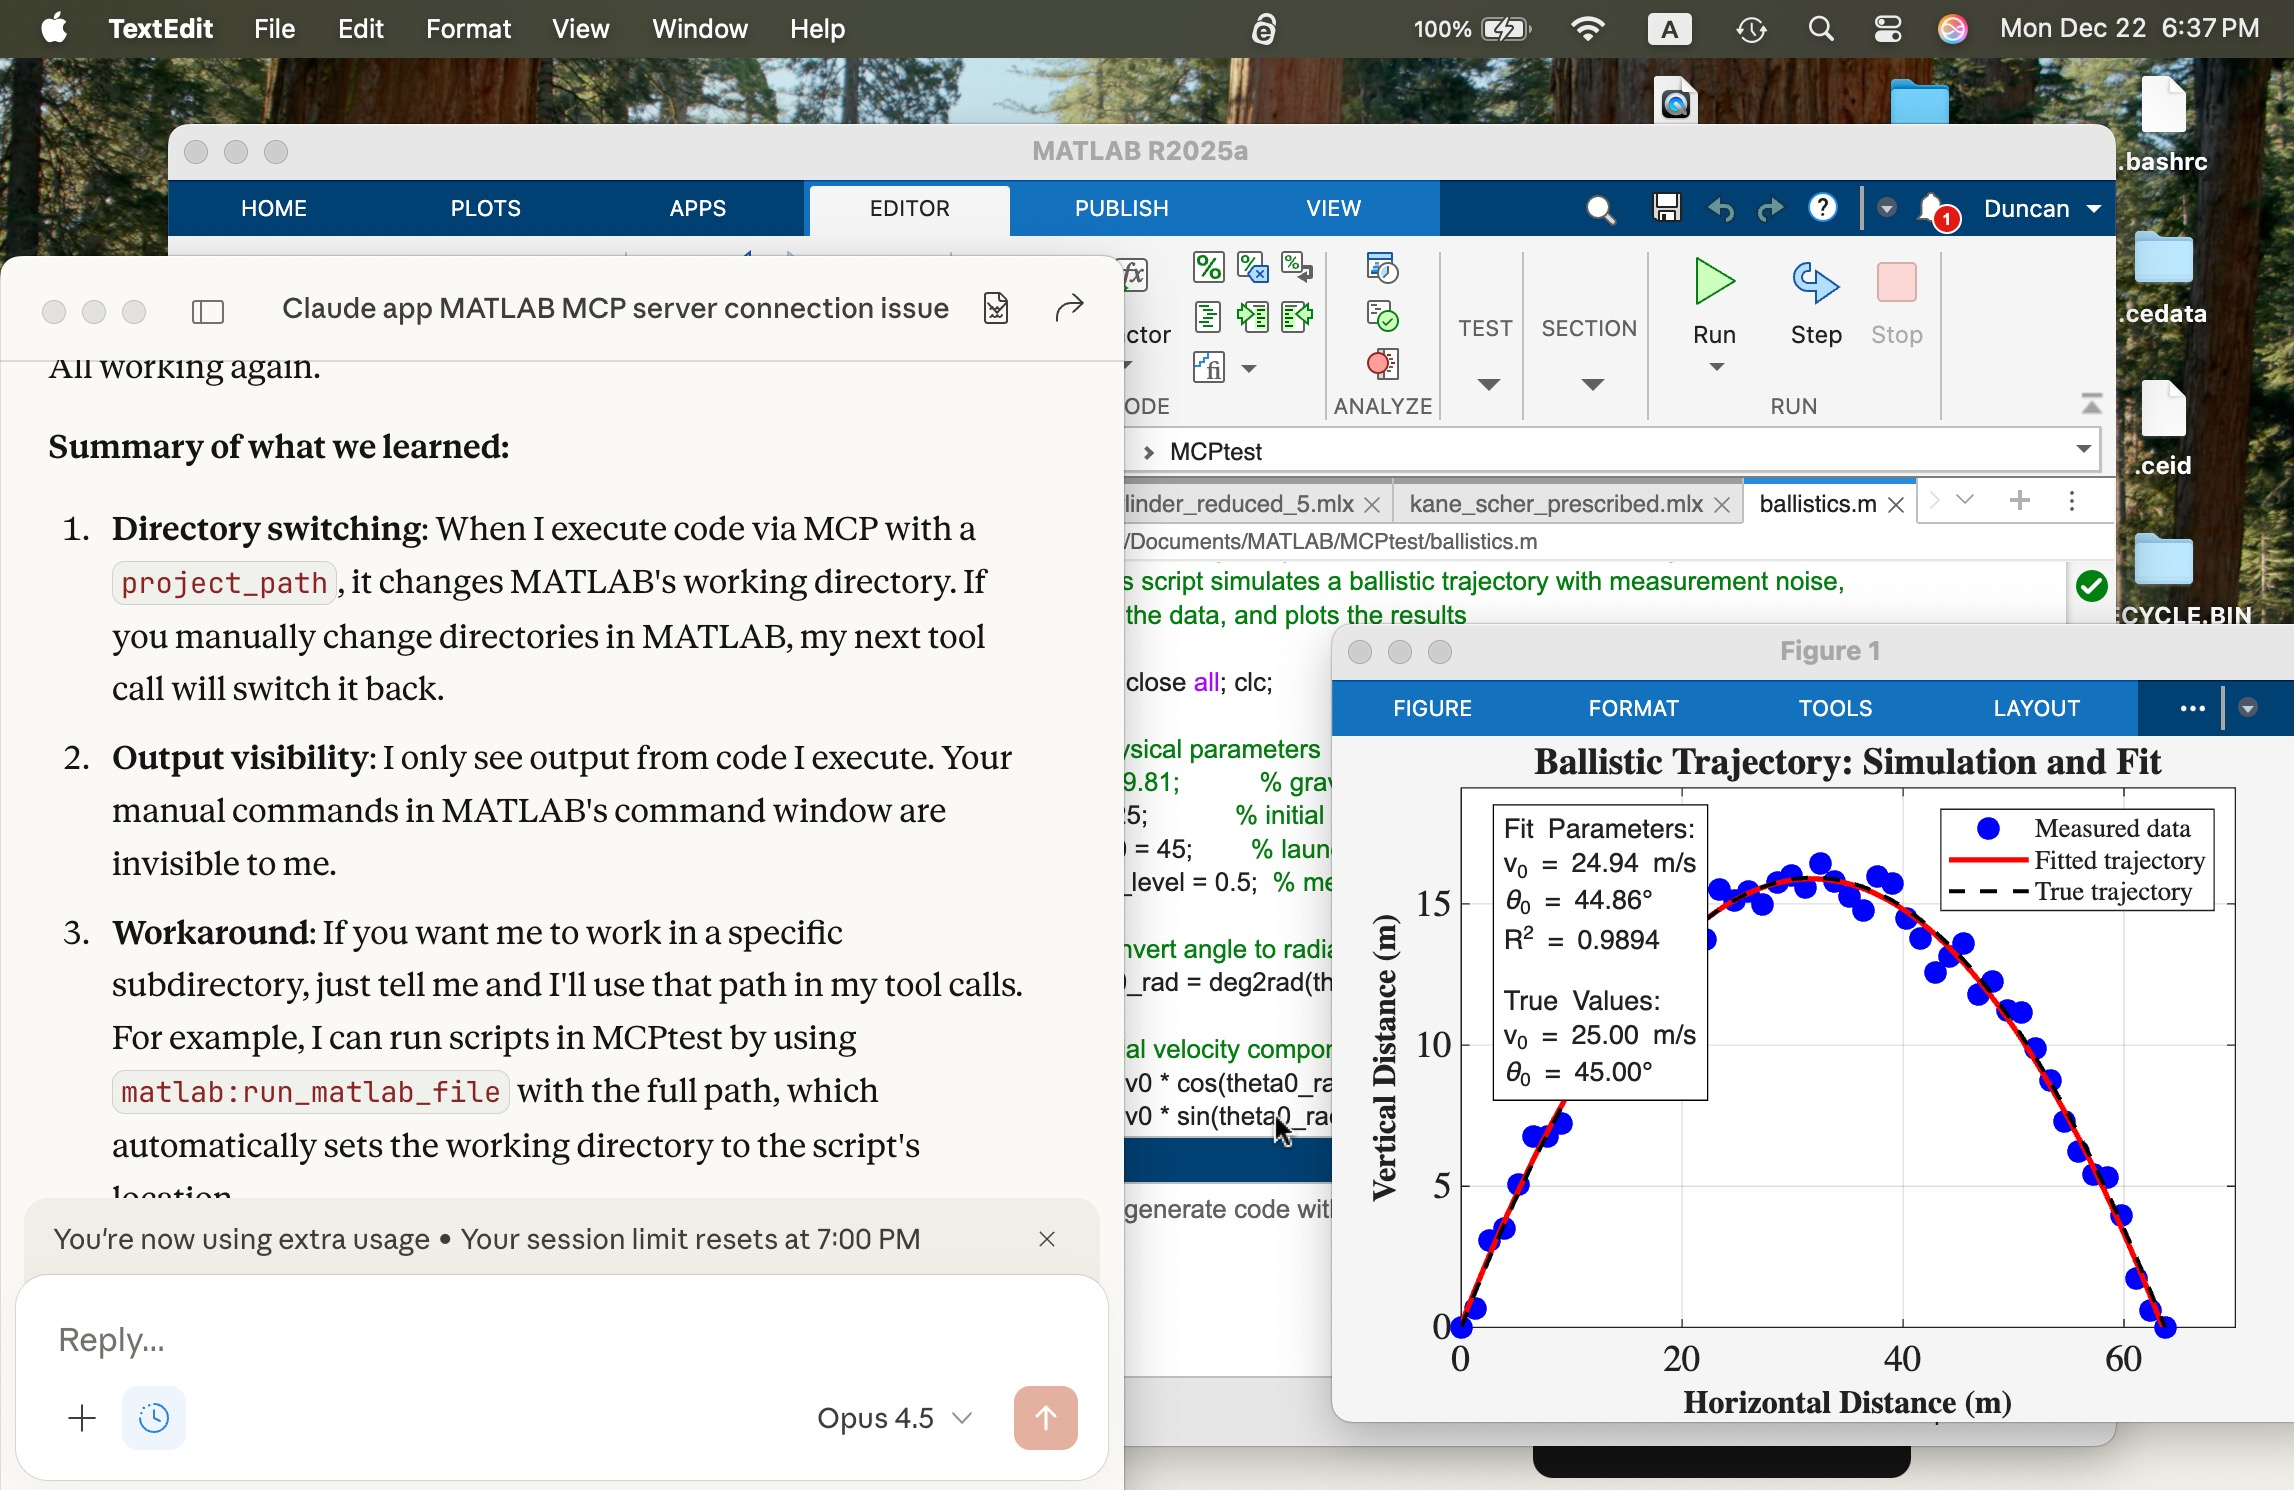Open macOS Control Center toggles icon

point(1887,29)
